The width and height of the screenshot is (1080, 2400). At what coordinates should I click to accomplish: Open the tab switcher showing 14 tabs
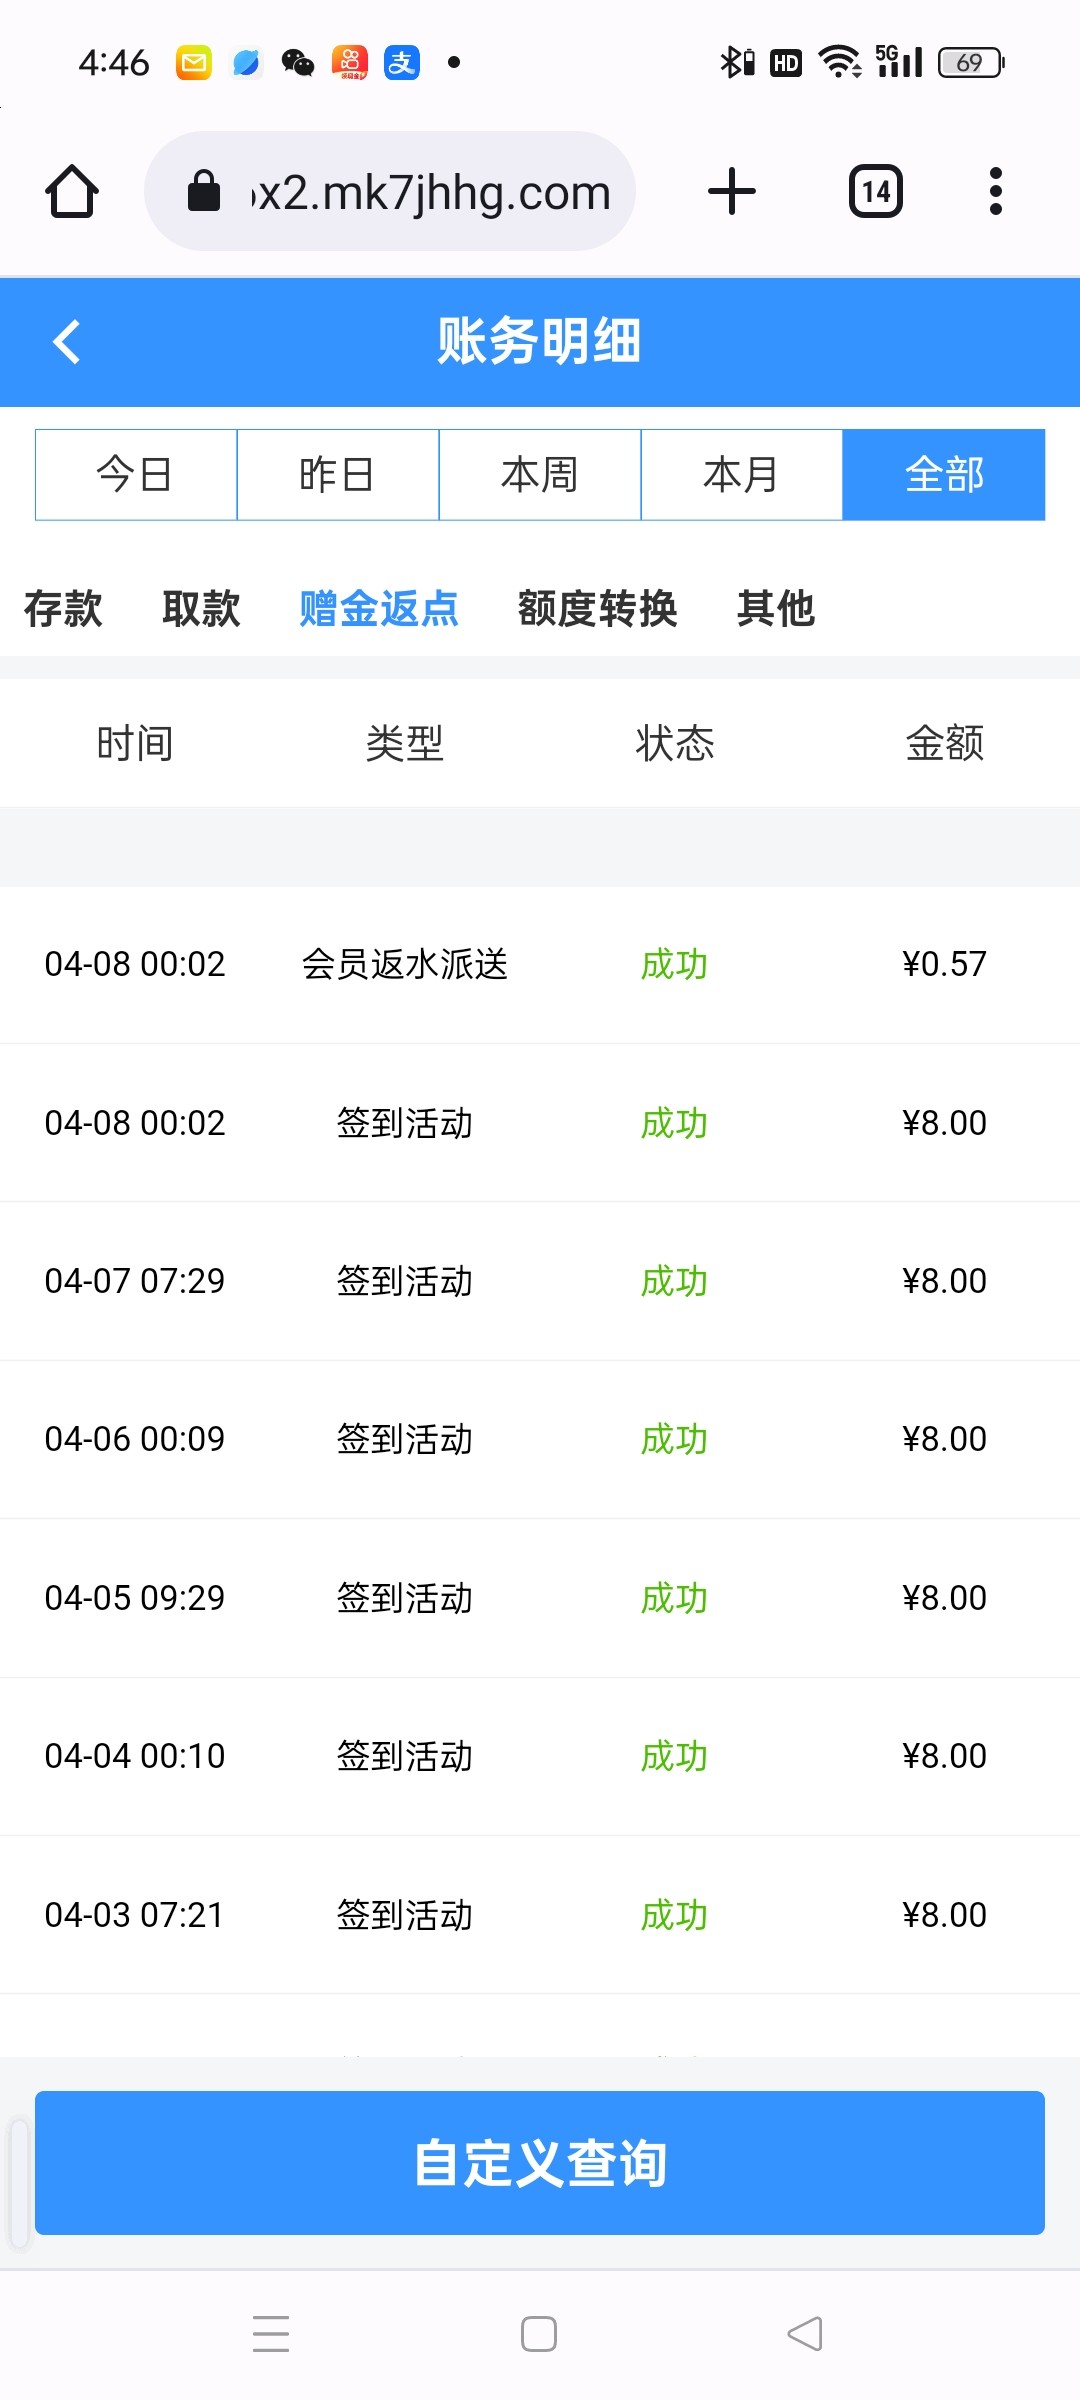tap(876, 191)
